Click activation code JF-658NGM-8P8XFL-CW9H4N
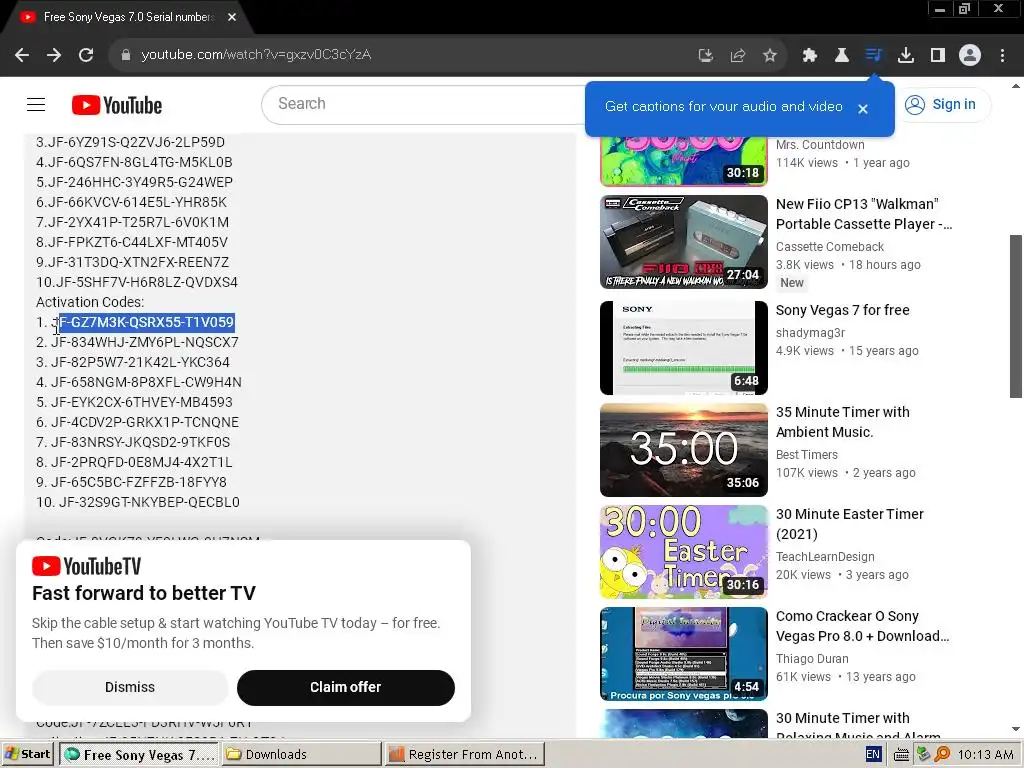Screen dimensions: 1024x768 click(146, 382)
